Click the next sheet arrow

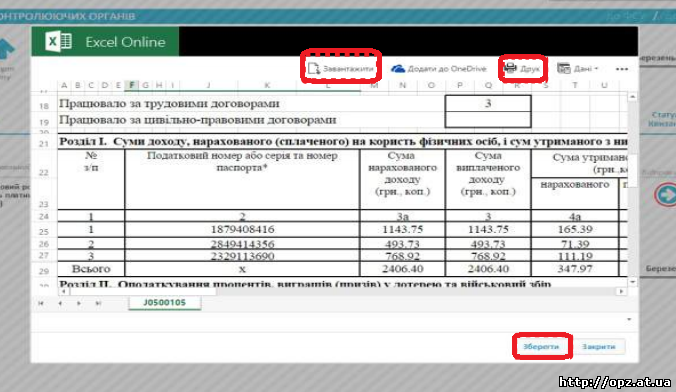pyautogui.click(x=79, y=303)
